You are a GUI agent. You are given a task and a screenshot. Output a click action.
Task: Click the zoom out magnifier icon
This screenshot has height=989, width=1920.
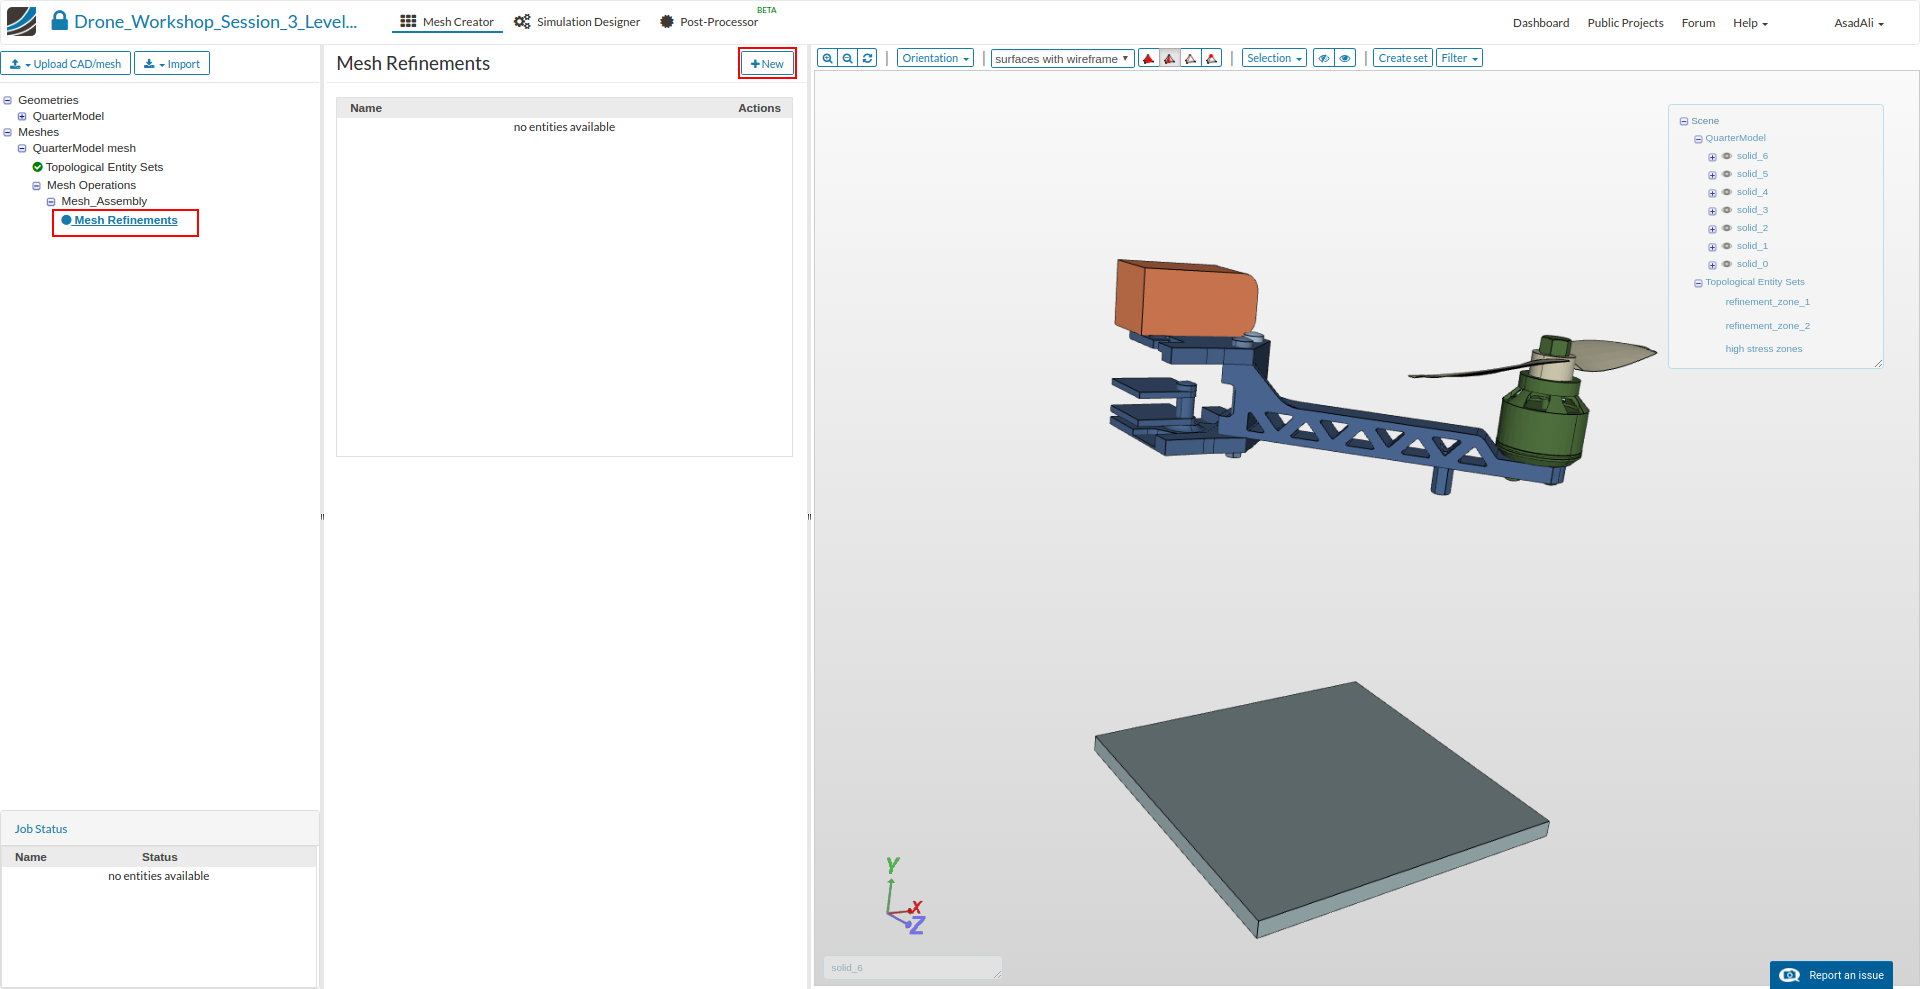point(848,58)
